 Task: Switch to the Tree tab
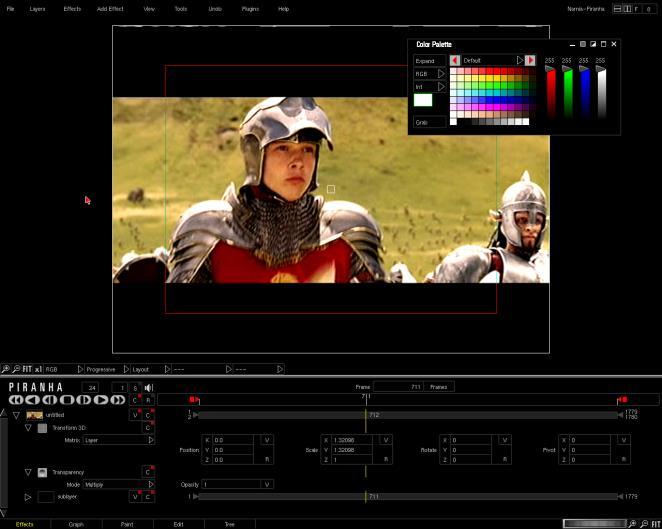pyautogui.click(x=230, y=524)
